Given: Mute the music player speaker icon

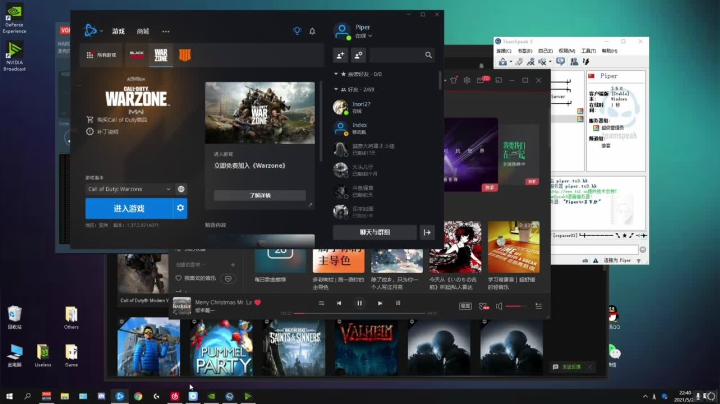Looking at the screenshot, I should pos(499,306).
